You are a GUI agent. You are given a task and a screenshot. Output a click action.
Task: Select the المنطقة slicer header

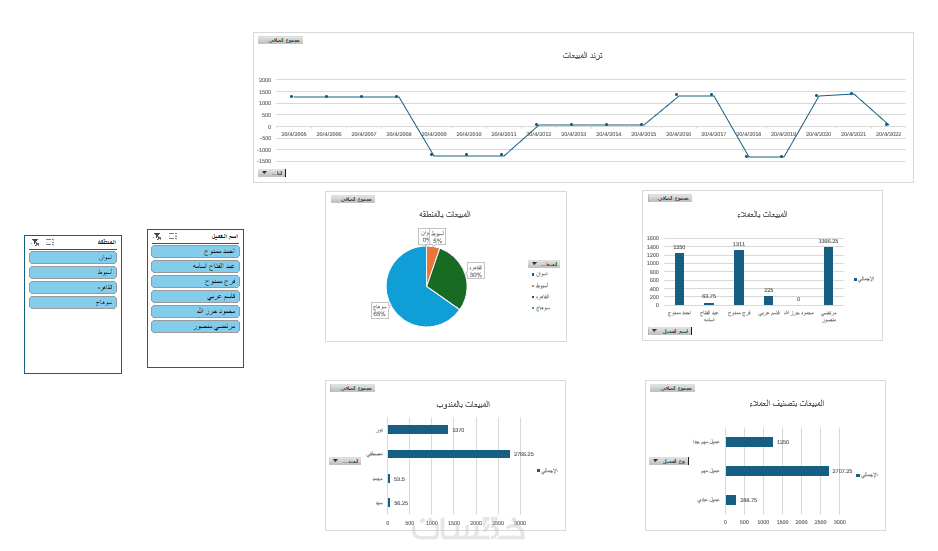107,242
